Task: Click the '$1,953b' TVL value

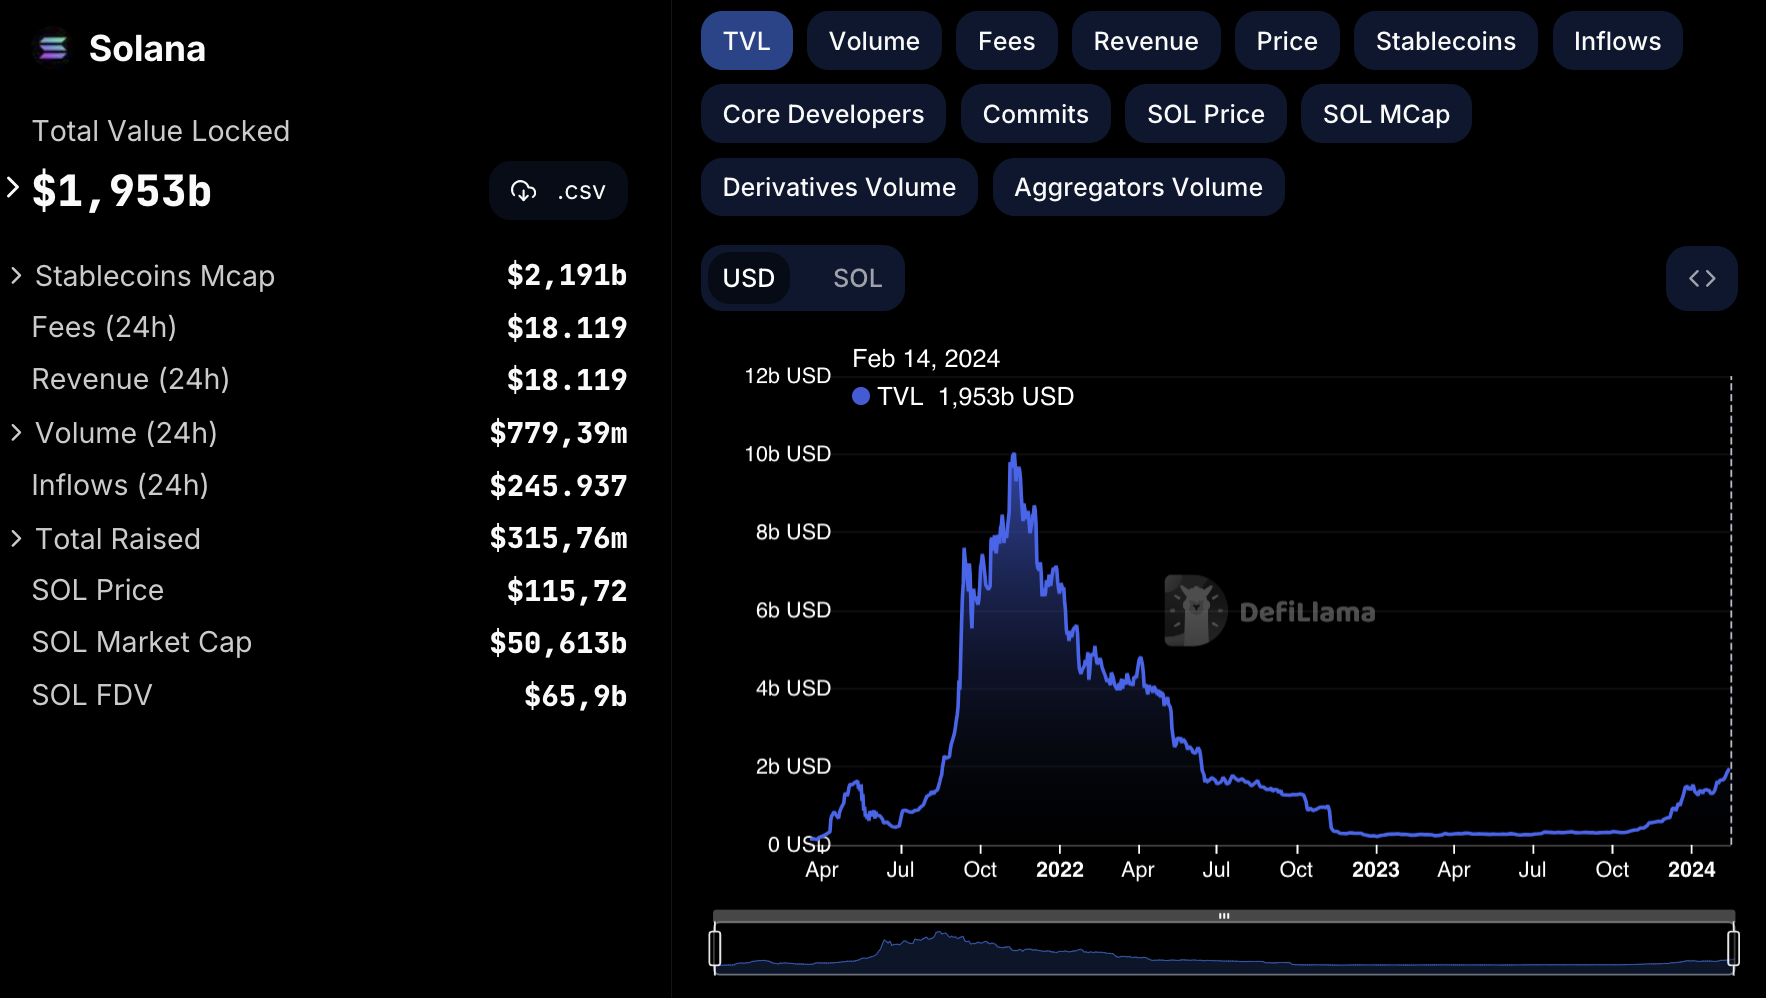Action: point(121,190)
